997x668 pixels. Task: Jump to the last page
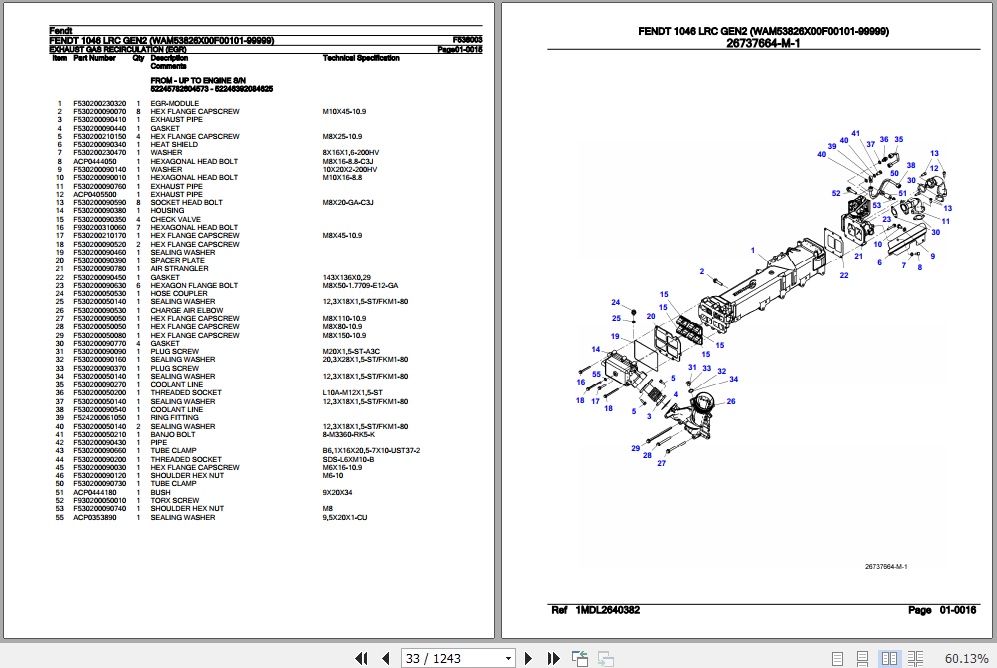coord(552,658)
